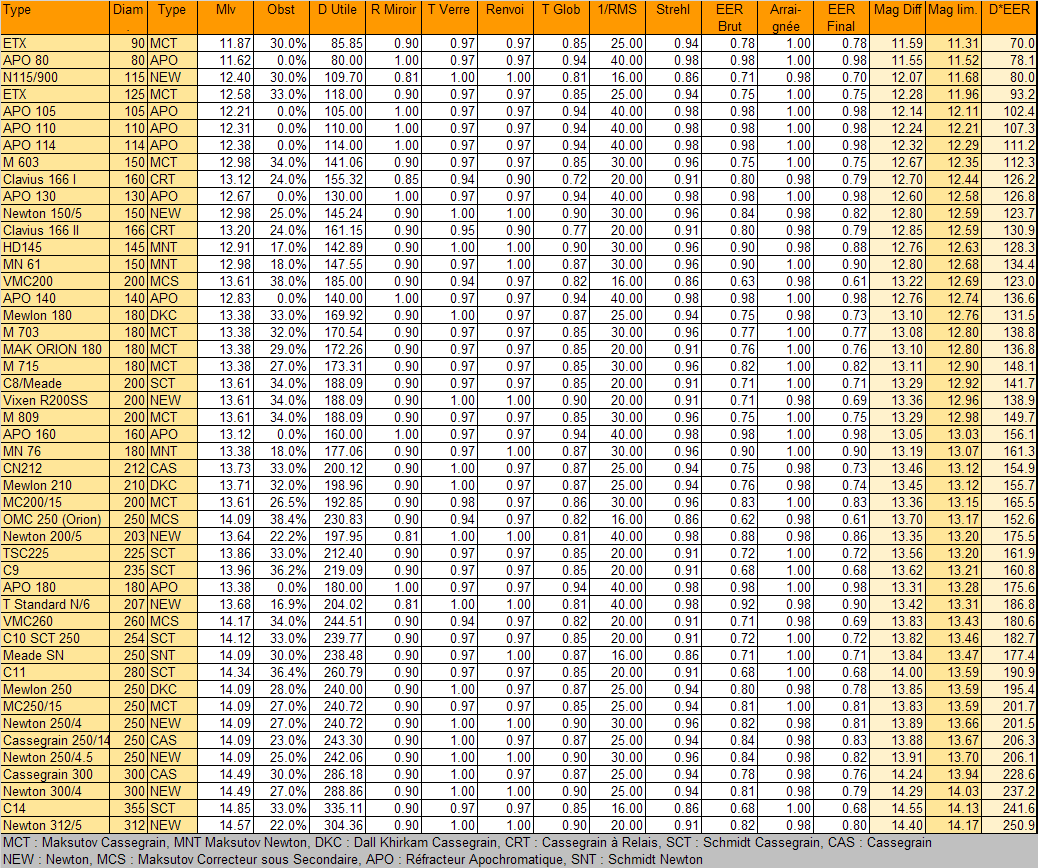The height and width of the screenshot is (868, 1038).
Task: Click the "HD145" row name cell
Action: [55, 247]
